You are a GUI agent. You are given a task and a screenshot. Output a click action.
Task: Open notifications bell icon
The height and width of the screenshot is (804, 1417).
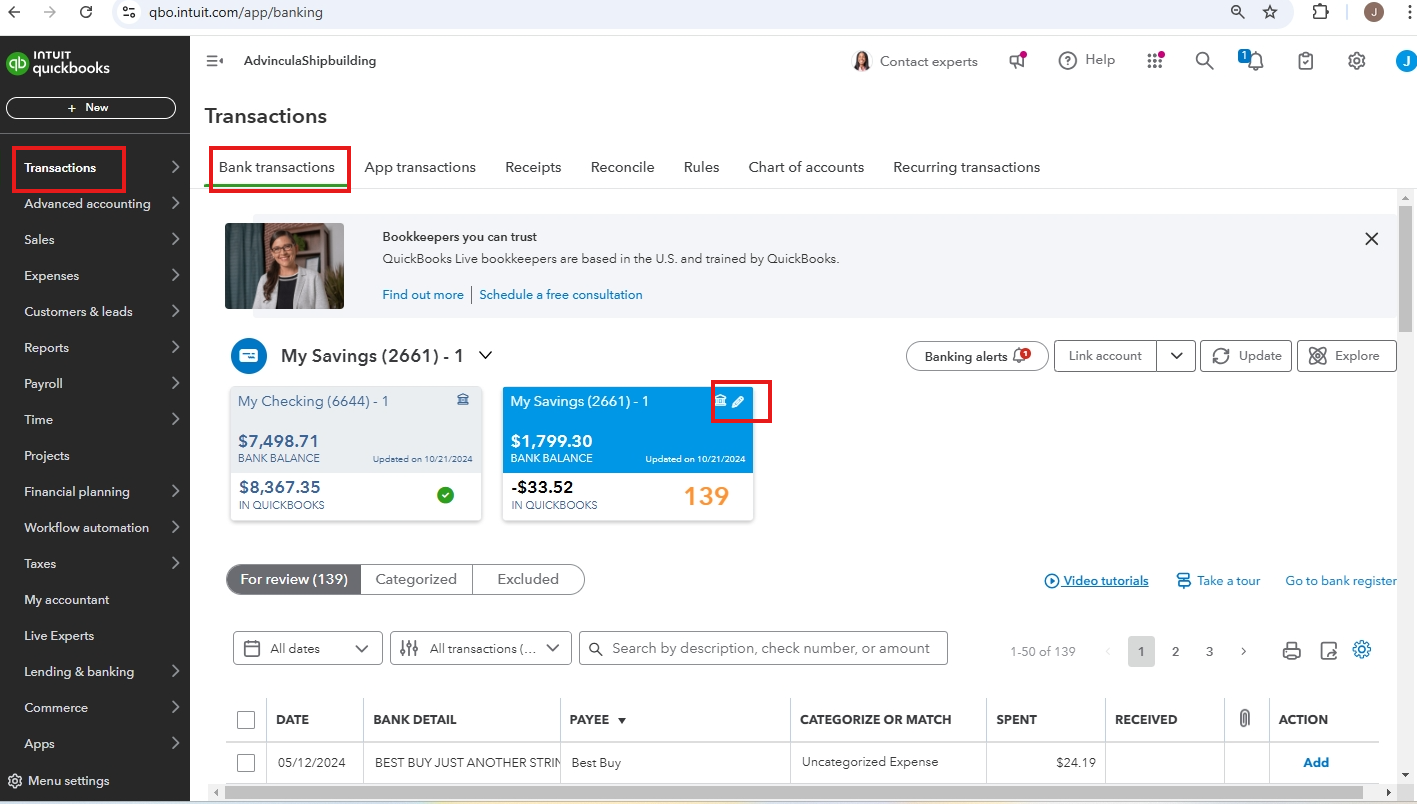tap(1253, 61)
